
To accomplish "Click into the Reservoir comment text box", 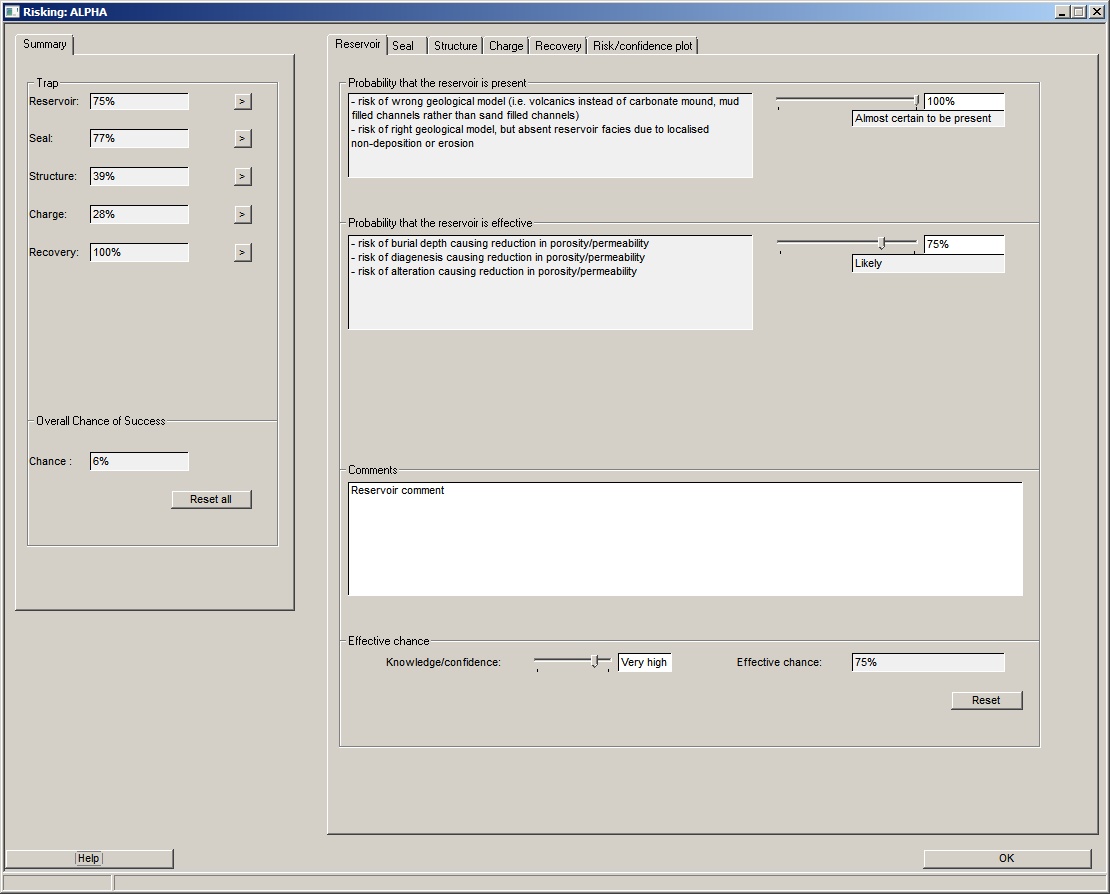I will pos(685,538).
